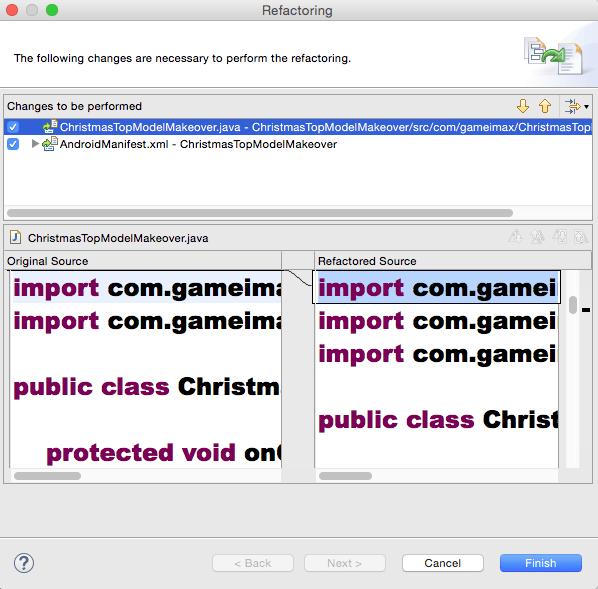Click the refactoring wizard banner image

coord(554,56)
